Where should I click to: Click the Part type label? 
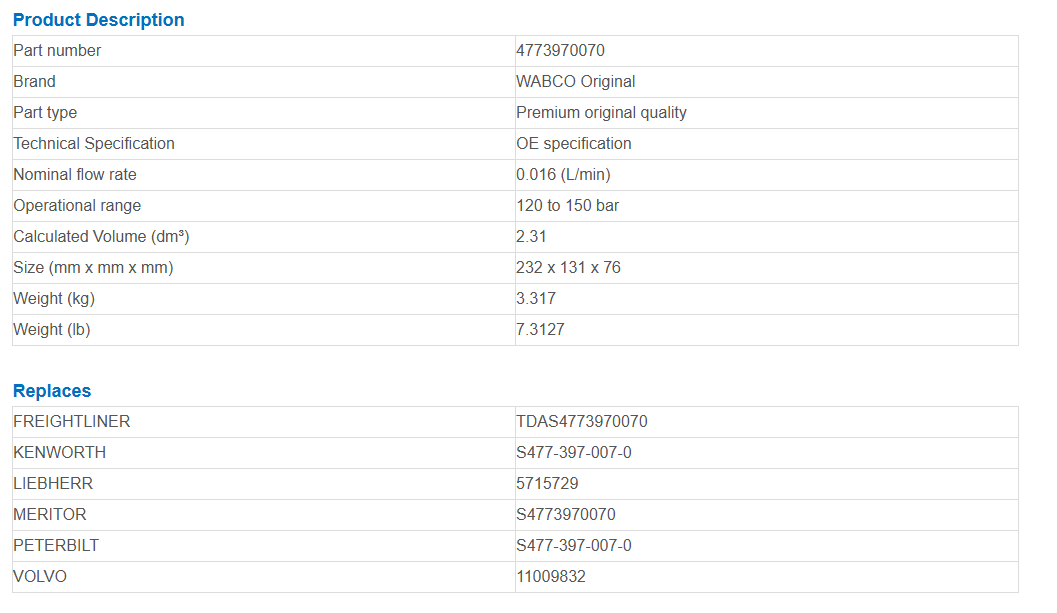click(45, 113)
